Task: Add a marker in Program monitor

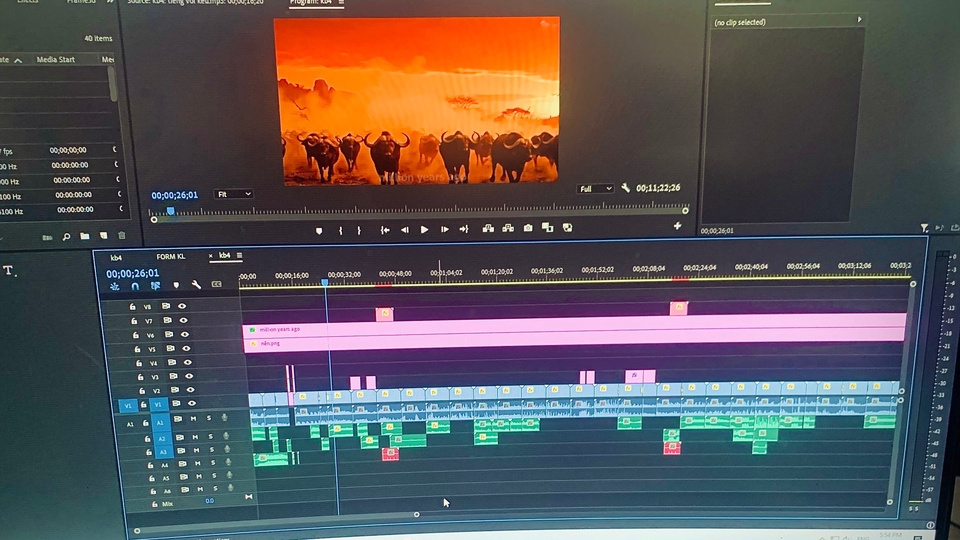Action: click(x=319, y=230)
